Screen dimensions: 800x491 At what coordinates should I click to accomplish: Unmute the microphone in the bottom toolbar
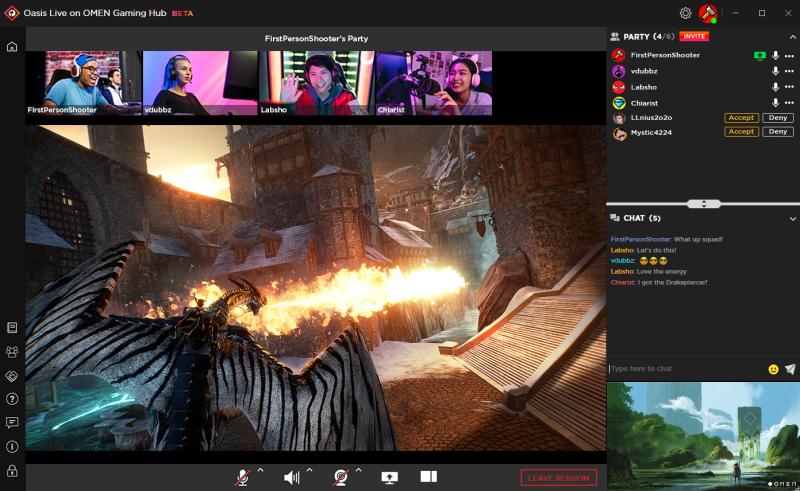tap(242, 477)
